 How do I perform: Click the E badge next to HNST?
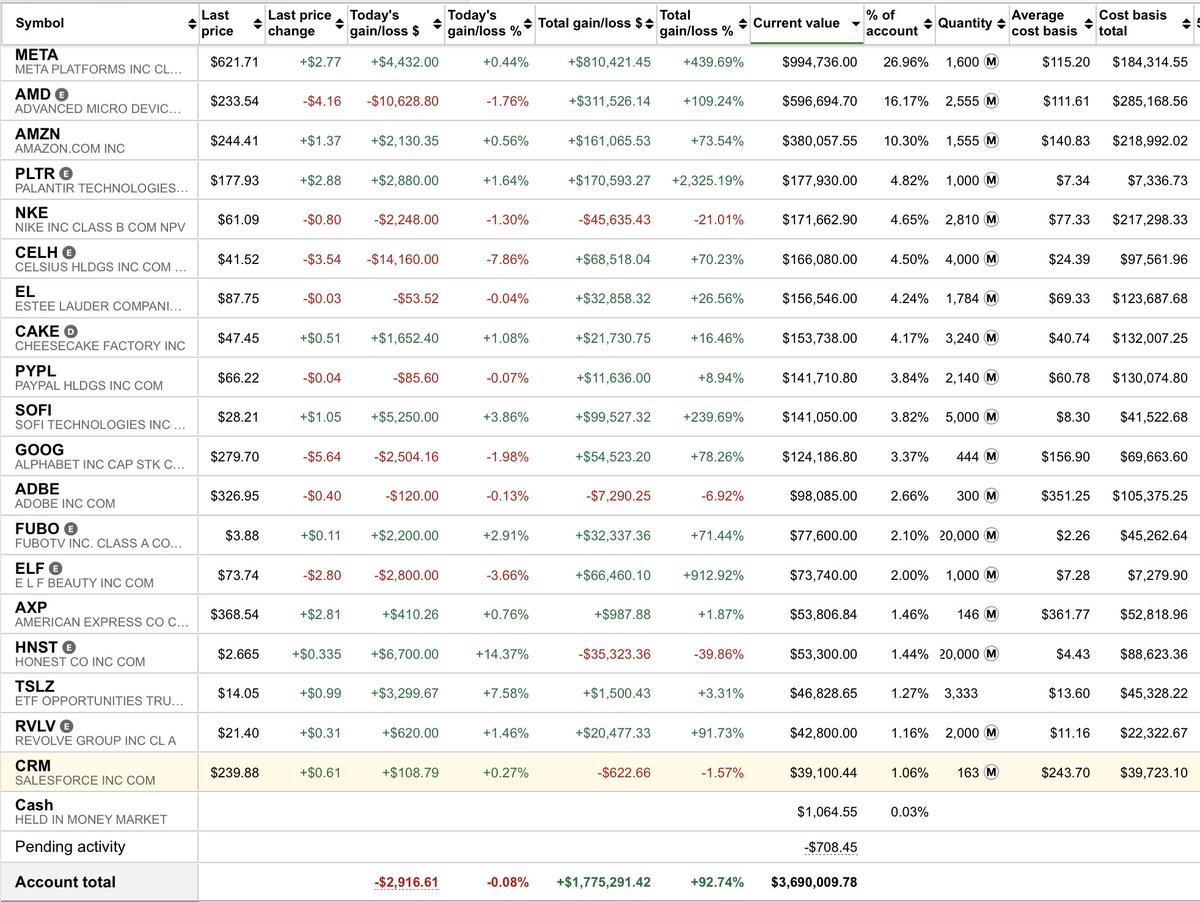pyautogui.click(x=69, y=647)
